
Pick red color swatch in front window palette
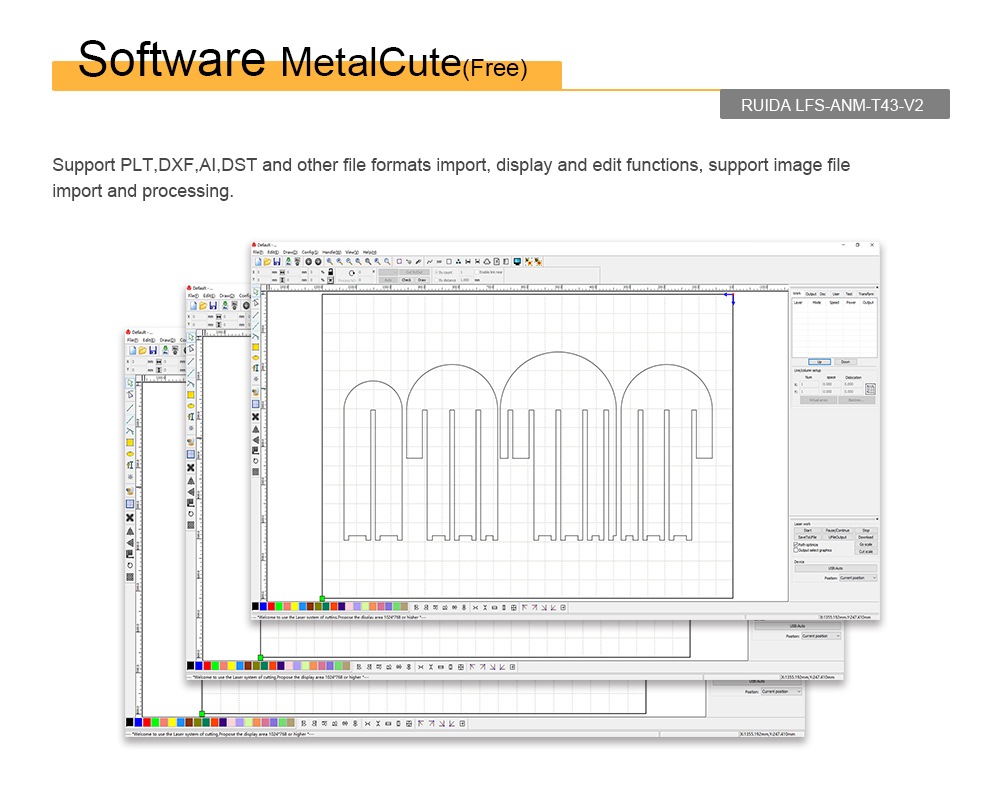(x=271, y=607)
